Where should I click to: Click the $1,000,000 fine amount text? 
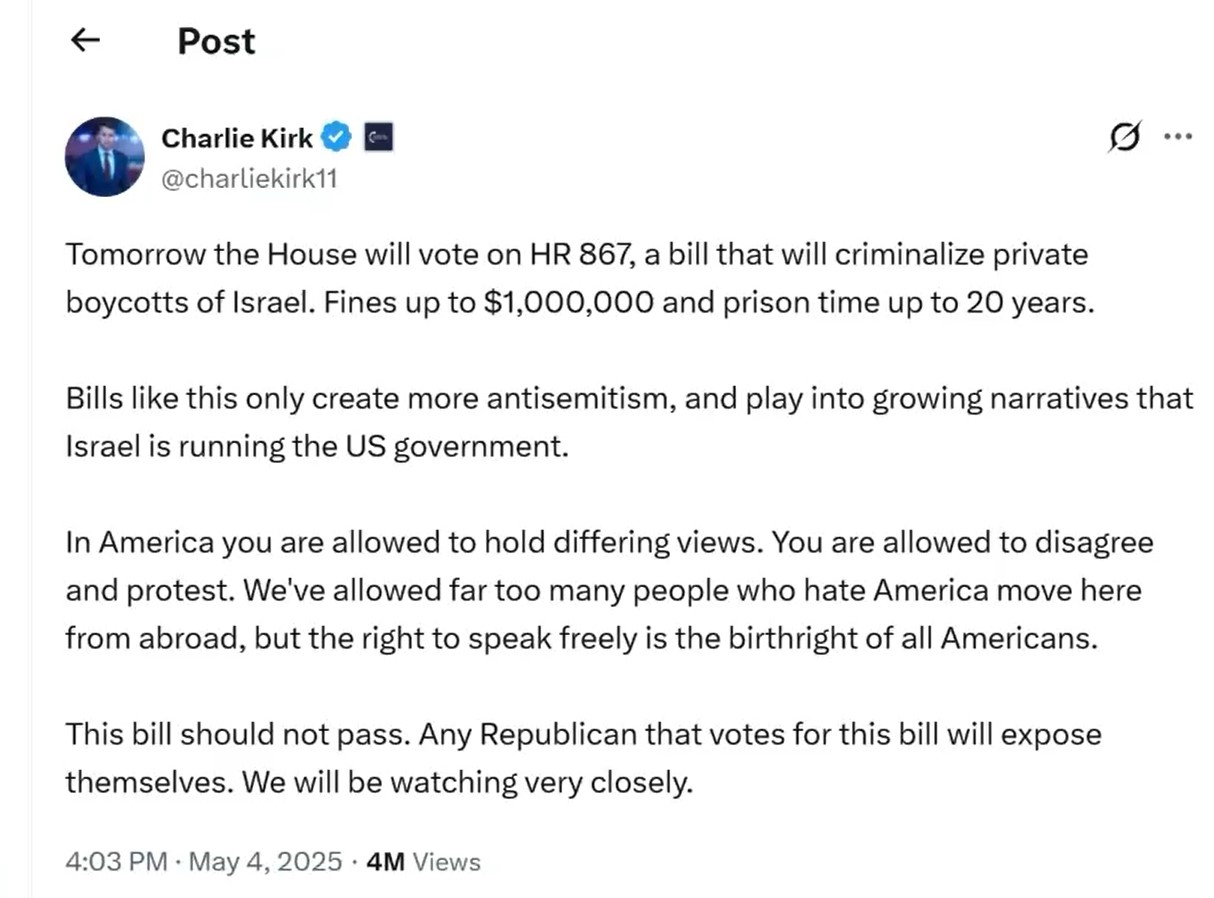pyautogui.click(x=569, y=302)
